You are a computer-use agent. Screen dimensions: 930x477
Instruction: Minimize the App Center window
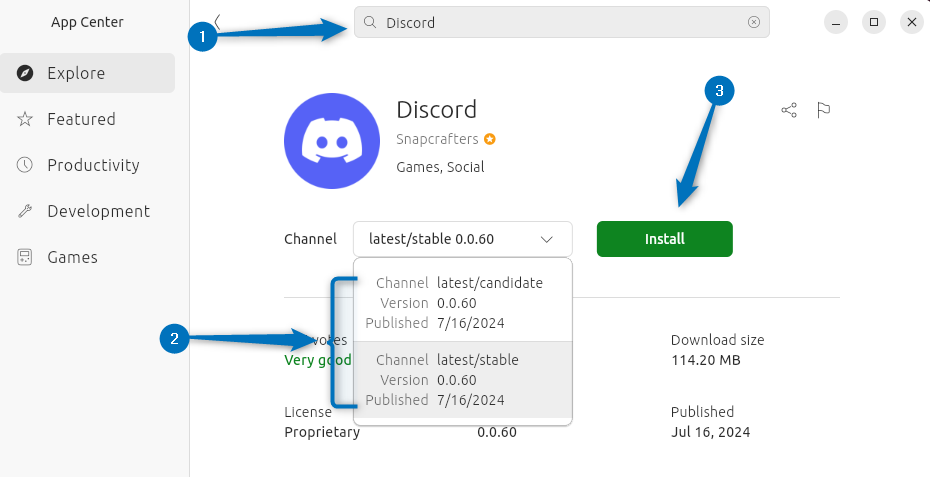point(836,23)
